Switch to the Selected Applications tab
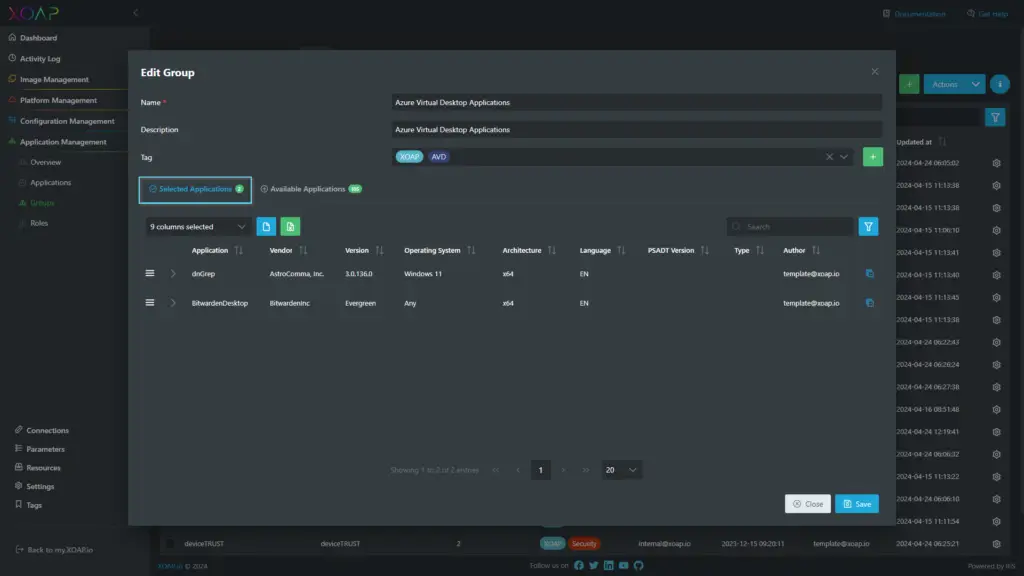1024x576 pixels. [x=195, y=189]
